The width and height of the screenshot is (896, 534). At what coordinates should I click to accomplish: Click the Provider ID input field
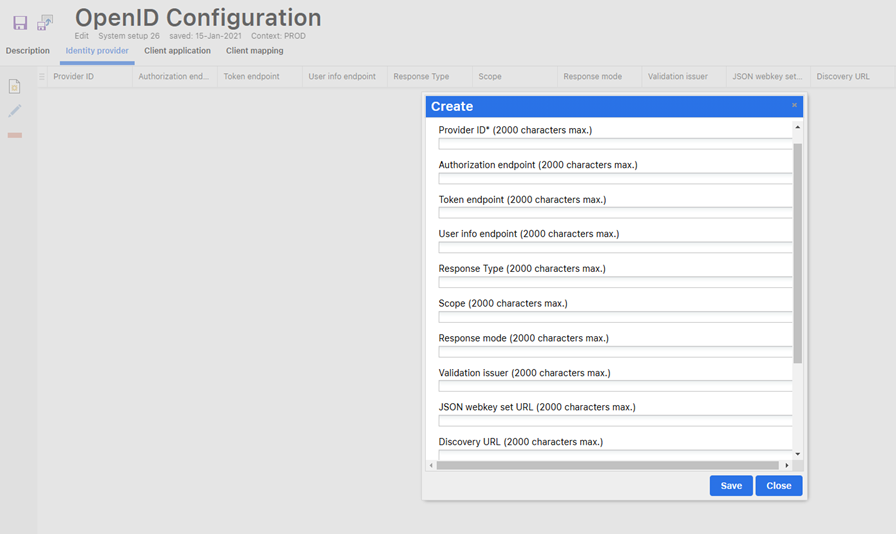point(615,144)
